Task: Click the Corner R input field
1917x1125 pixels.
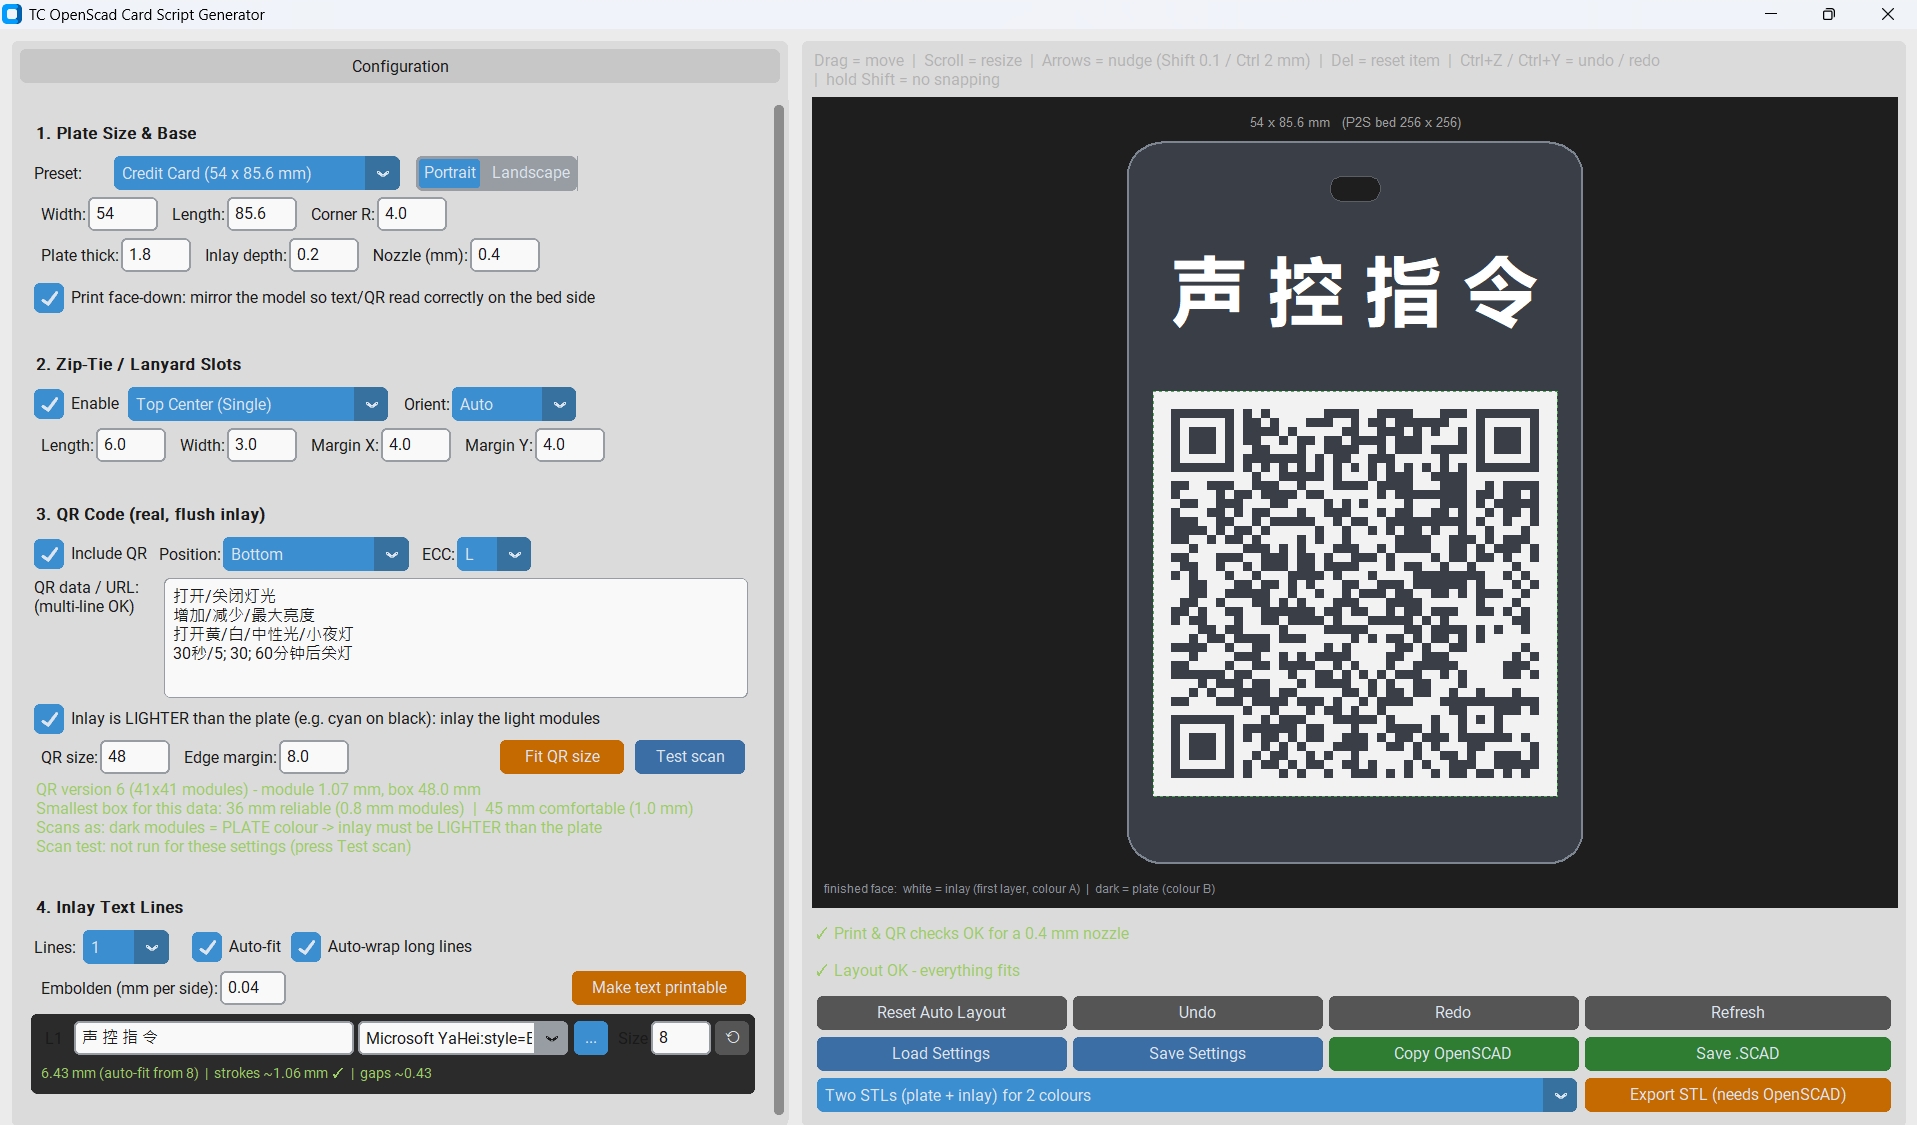Action: [412, 214]
